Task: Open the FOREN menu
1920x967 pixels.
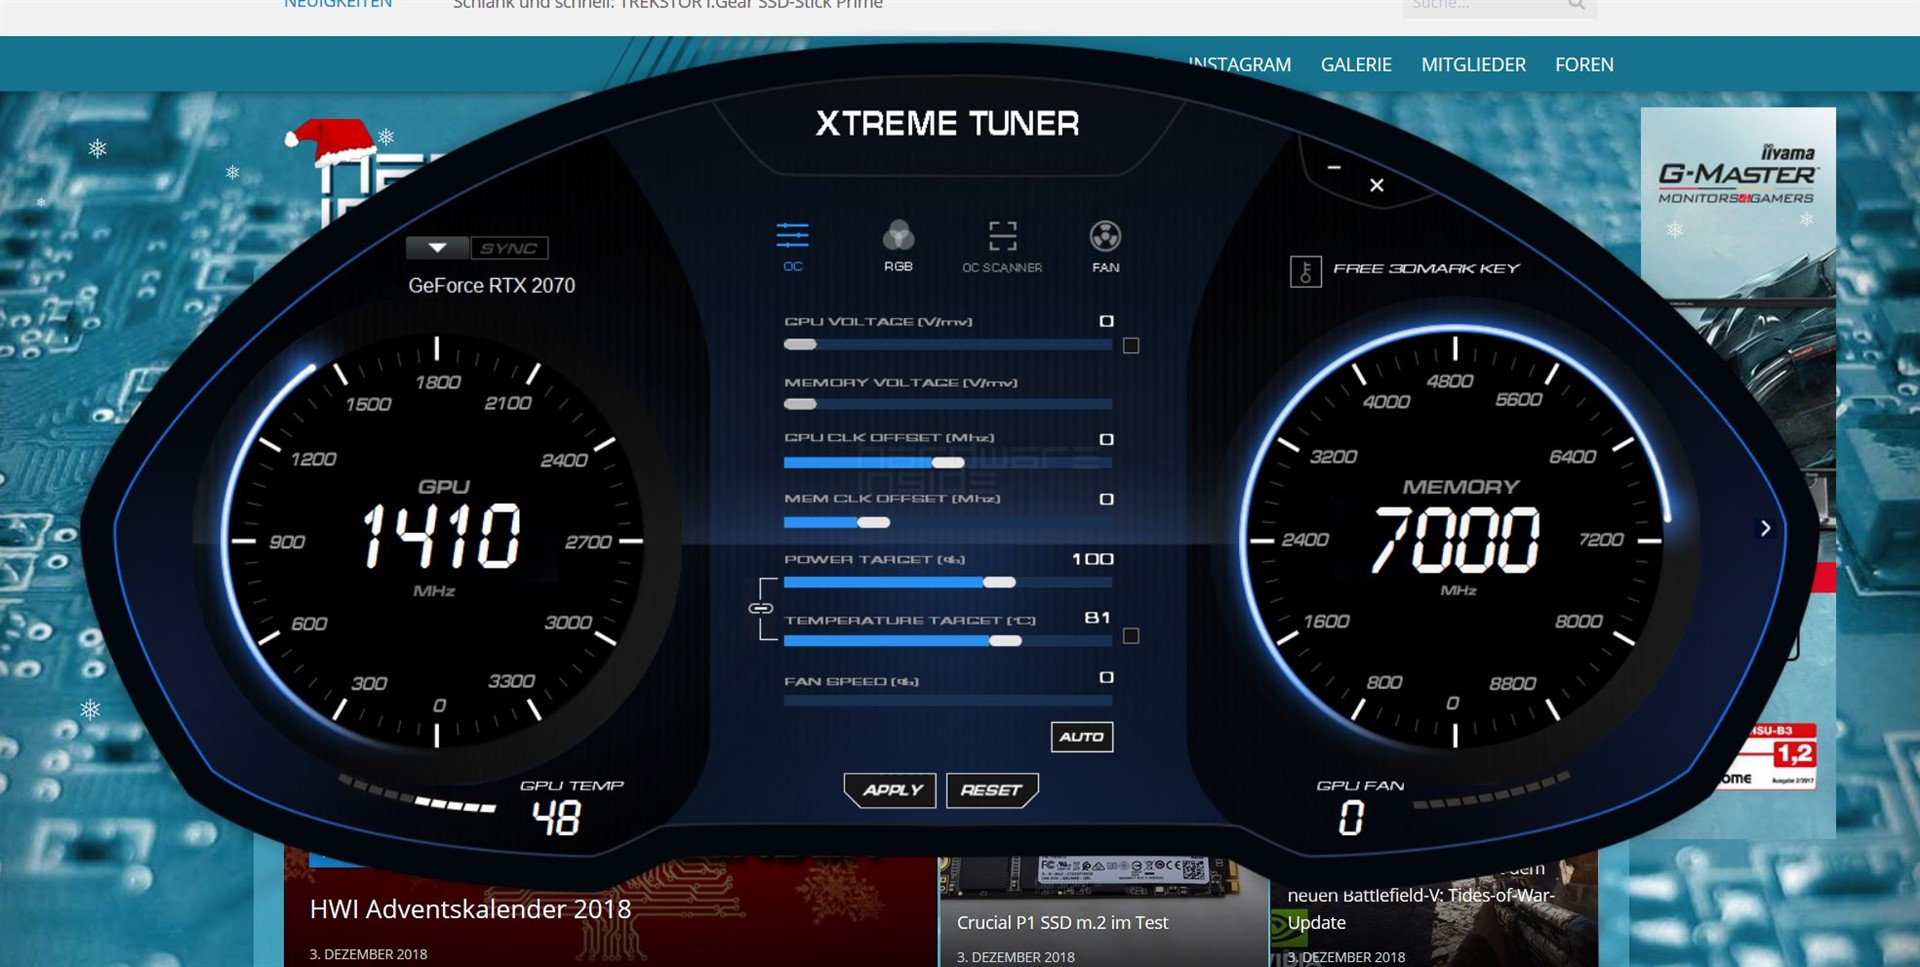Action: click(1584, 64)
